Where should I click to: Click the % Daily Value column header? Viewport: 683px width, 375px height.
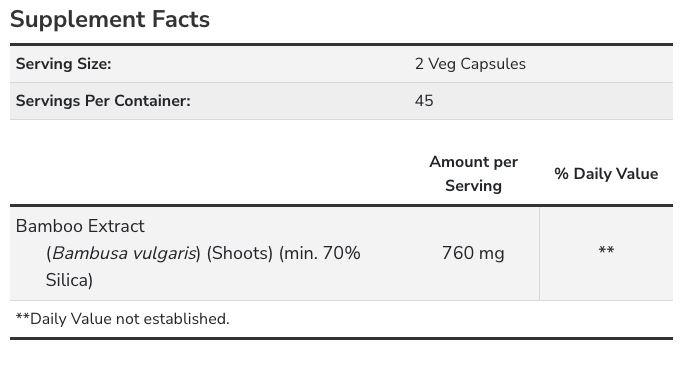pos(606,174)
